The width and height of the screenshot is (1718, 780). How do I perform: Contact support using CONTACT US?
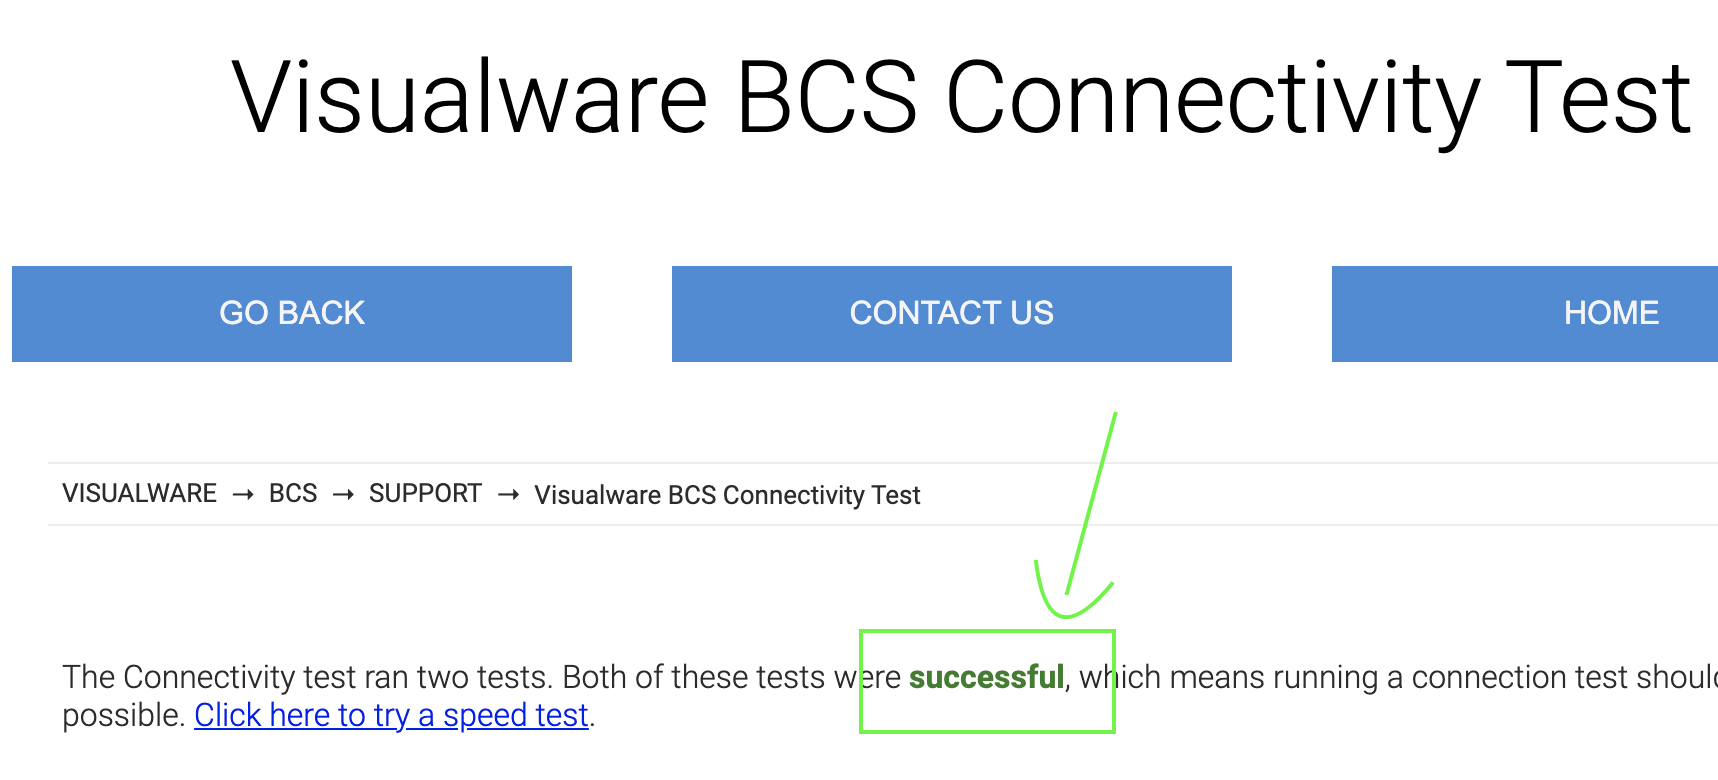click(950, 313)
